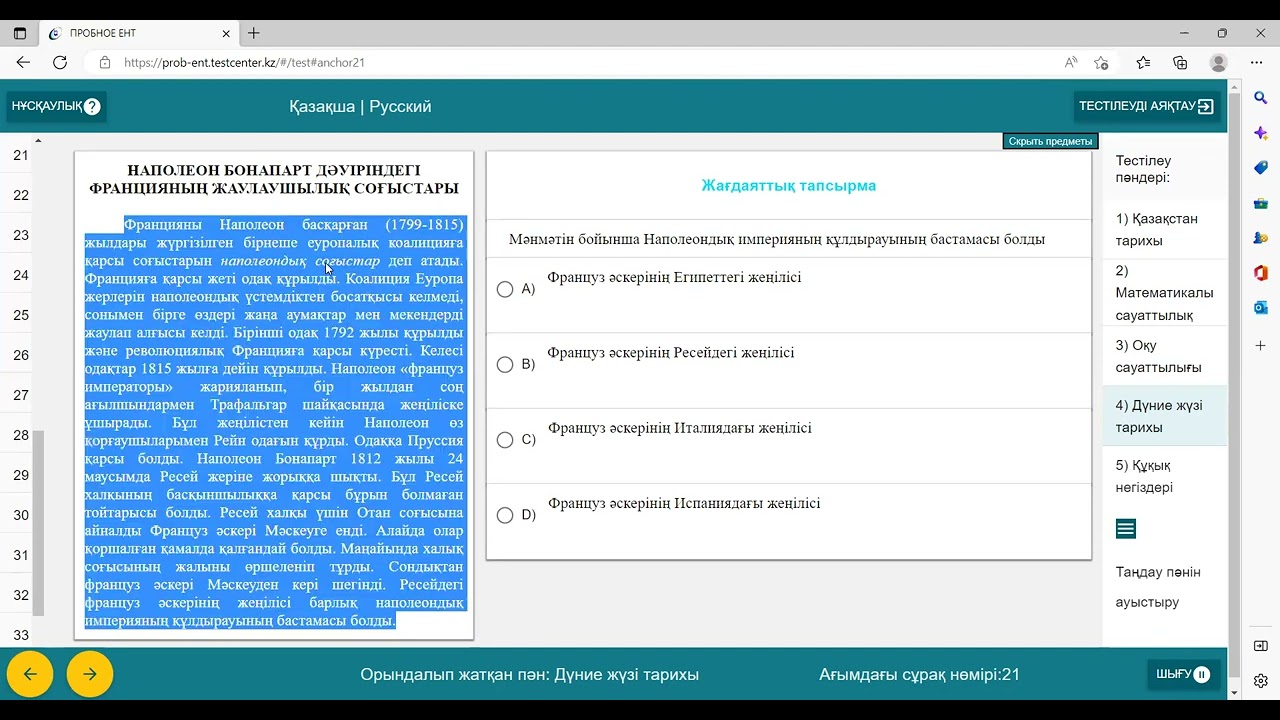Open the hamburger list icon in subjects panel
The width and height of the screenshot is (1280, 720).
coord(1126,529)
